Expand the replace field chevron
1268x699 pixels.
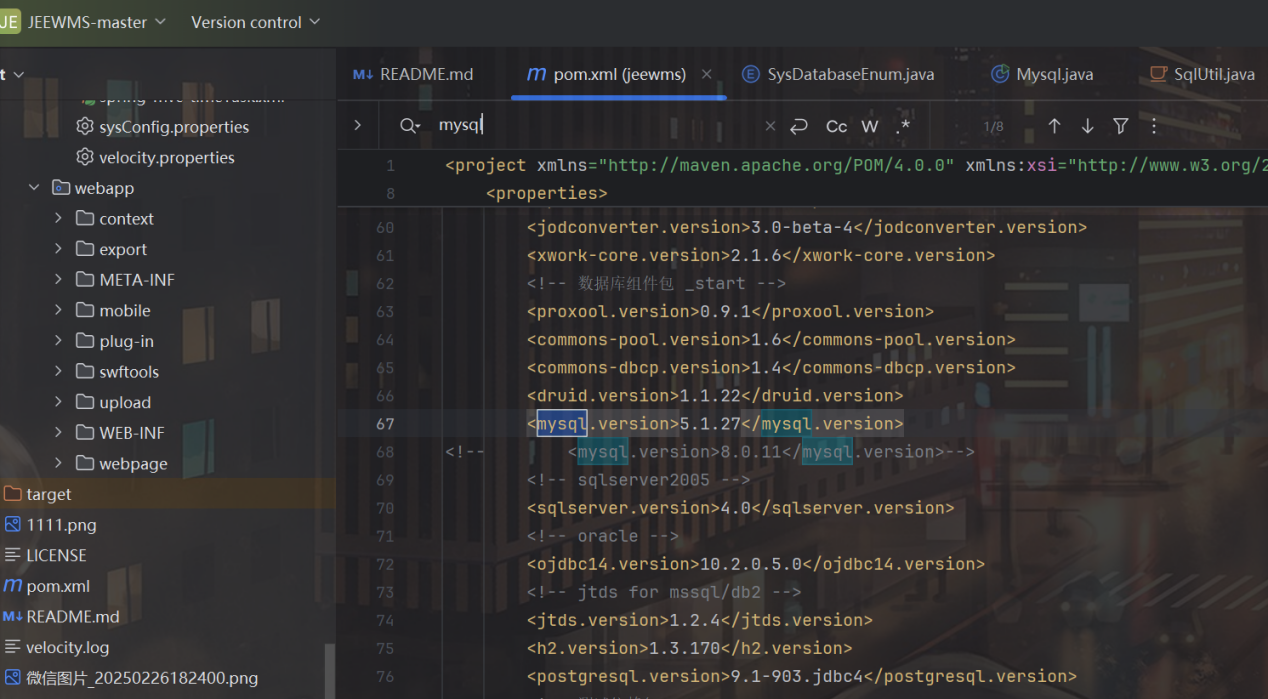pos(357,125)
